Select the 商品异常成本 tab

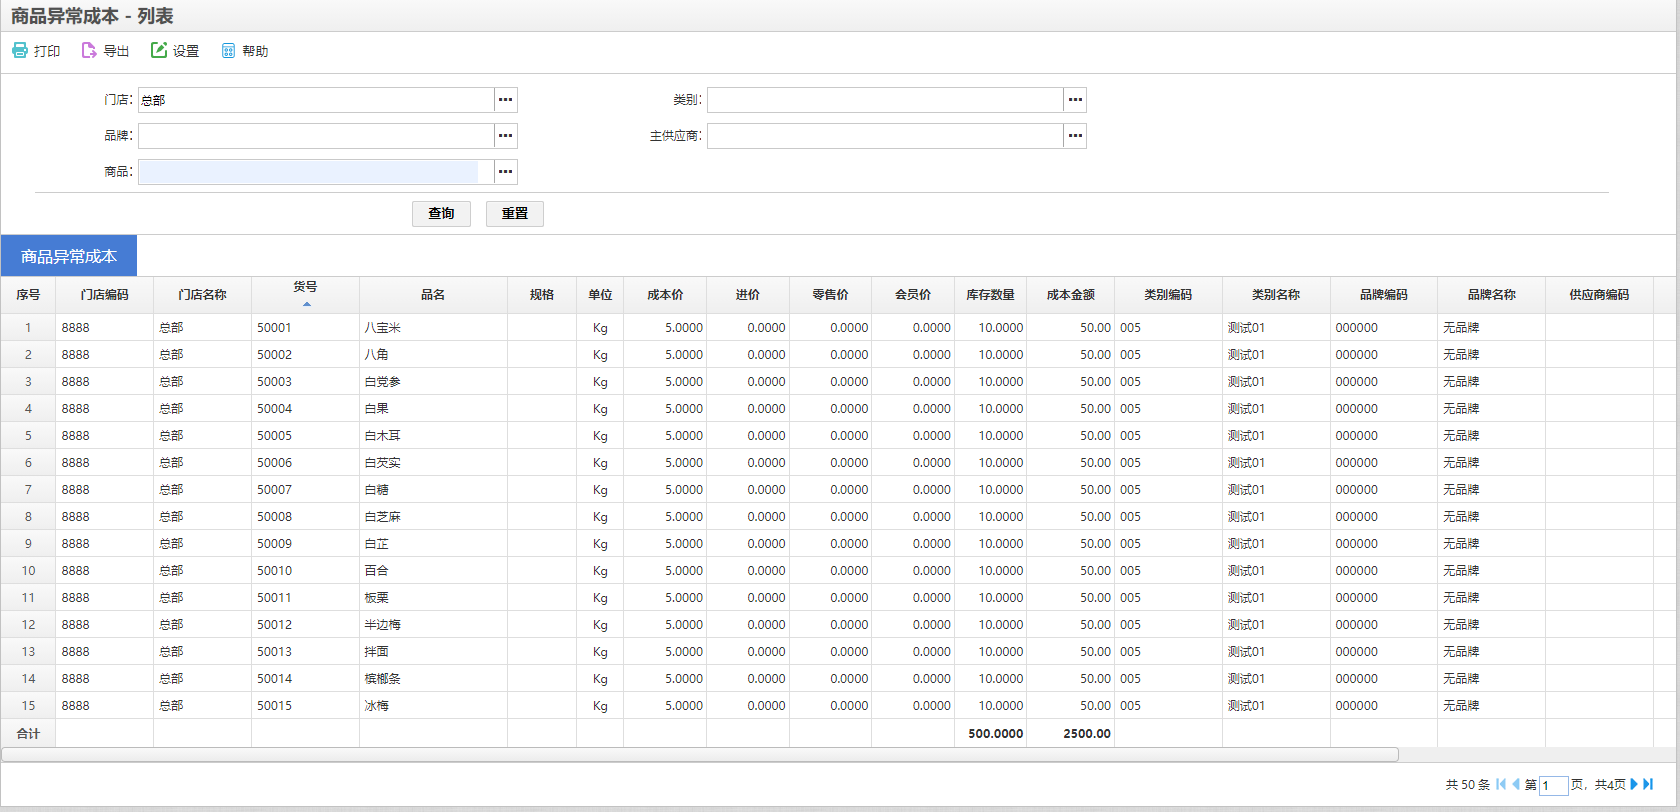point(69,256)
